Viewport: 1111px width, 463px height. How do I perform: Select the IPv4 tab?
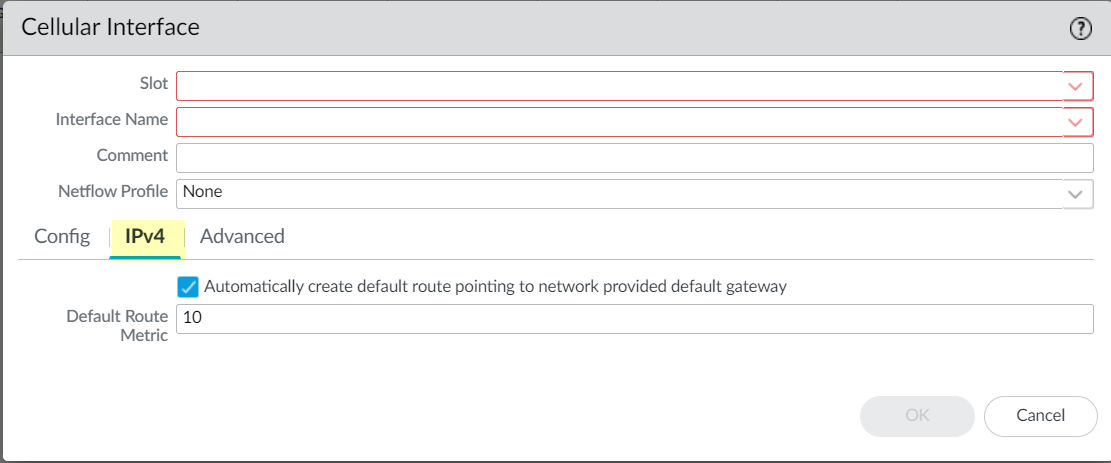coord(145,237)
